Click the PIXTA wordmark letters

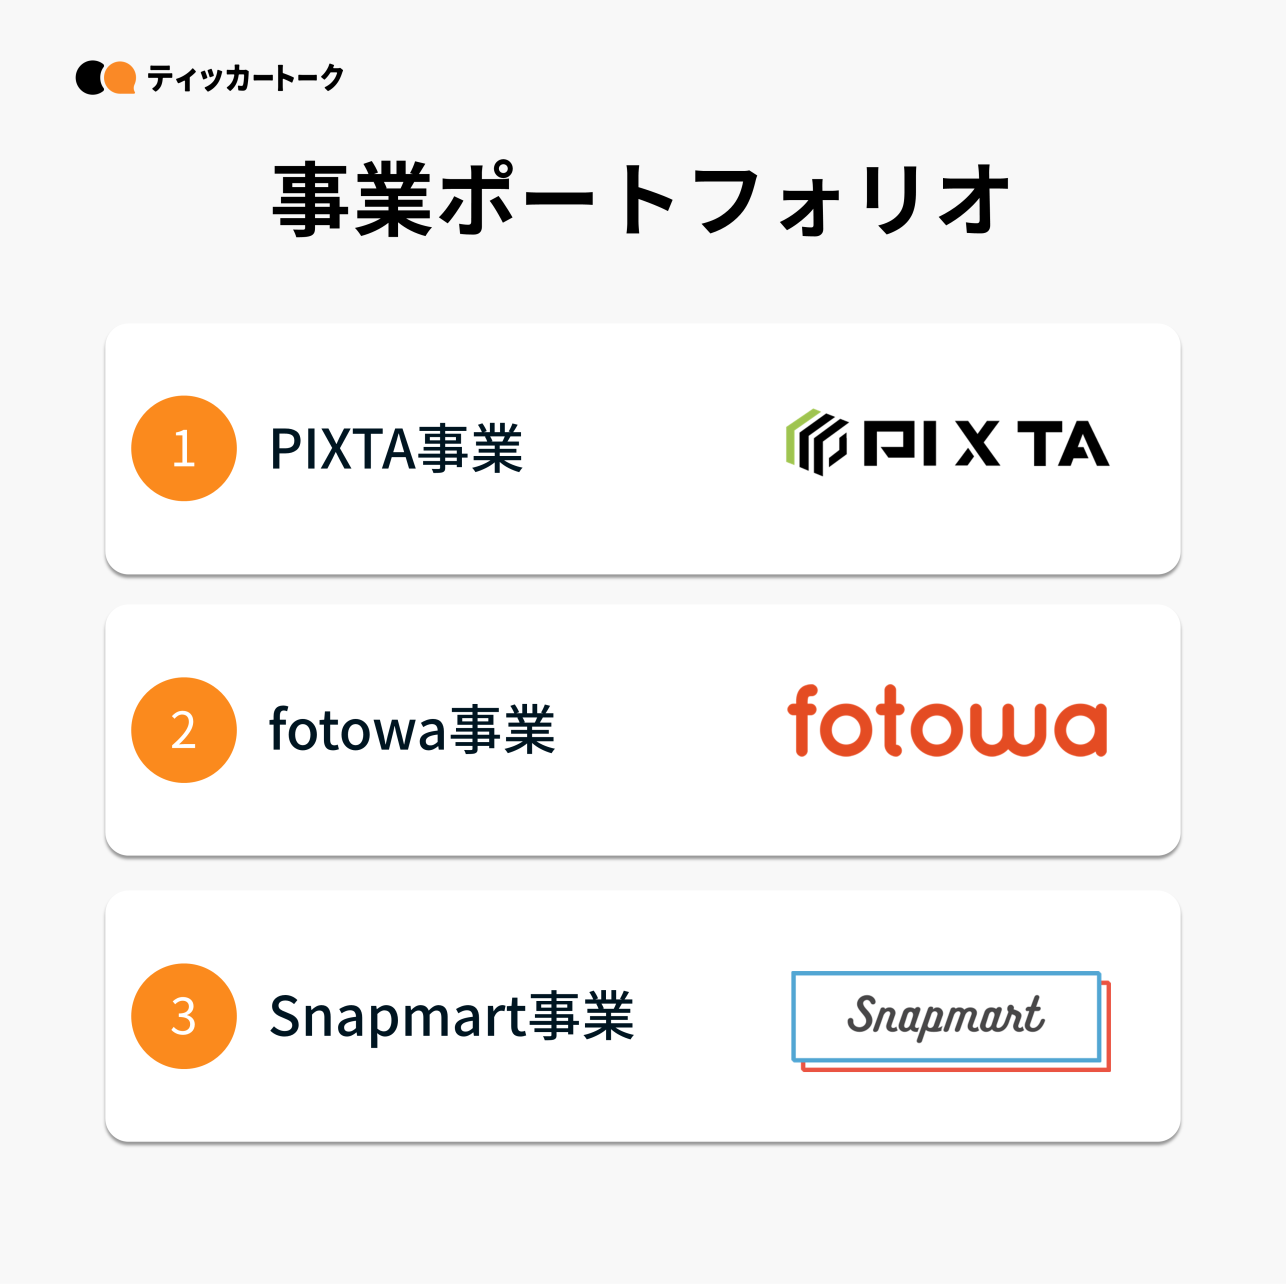[x=986, y=444]
